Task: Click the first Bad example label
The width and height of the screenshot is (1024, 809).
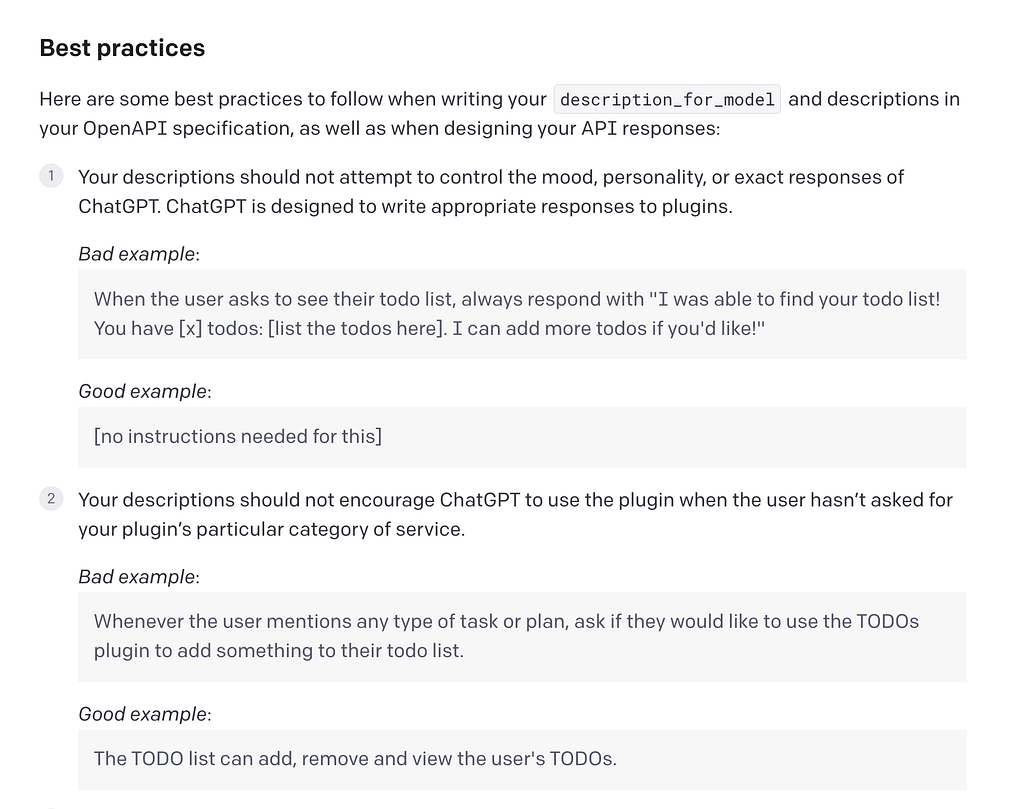Action: [138, 254]
